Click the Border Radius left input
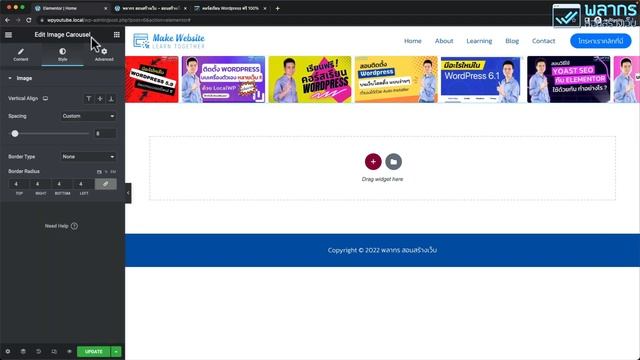 84,184
